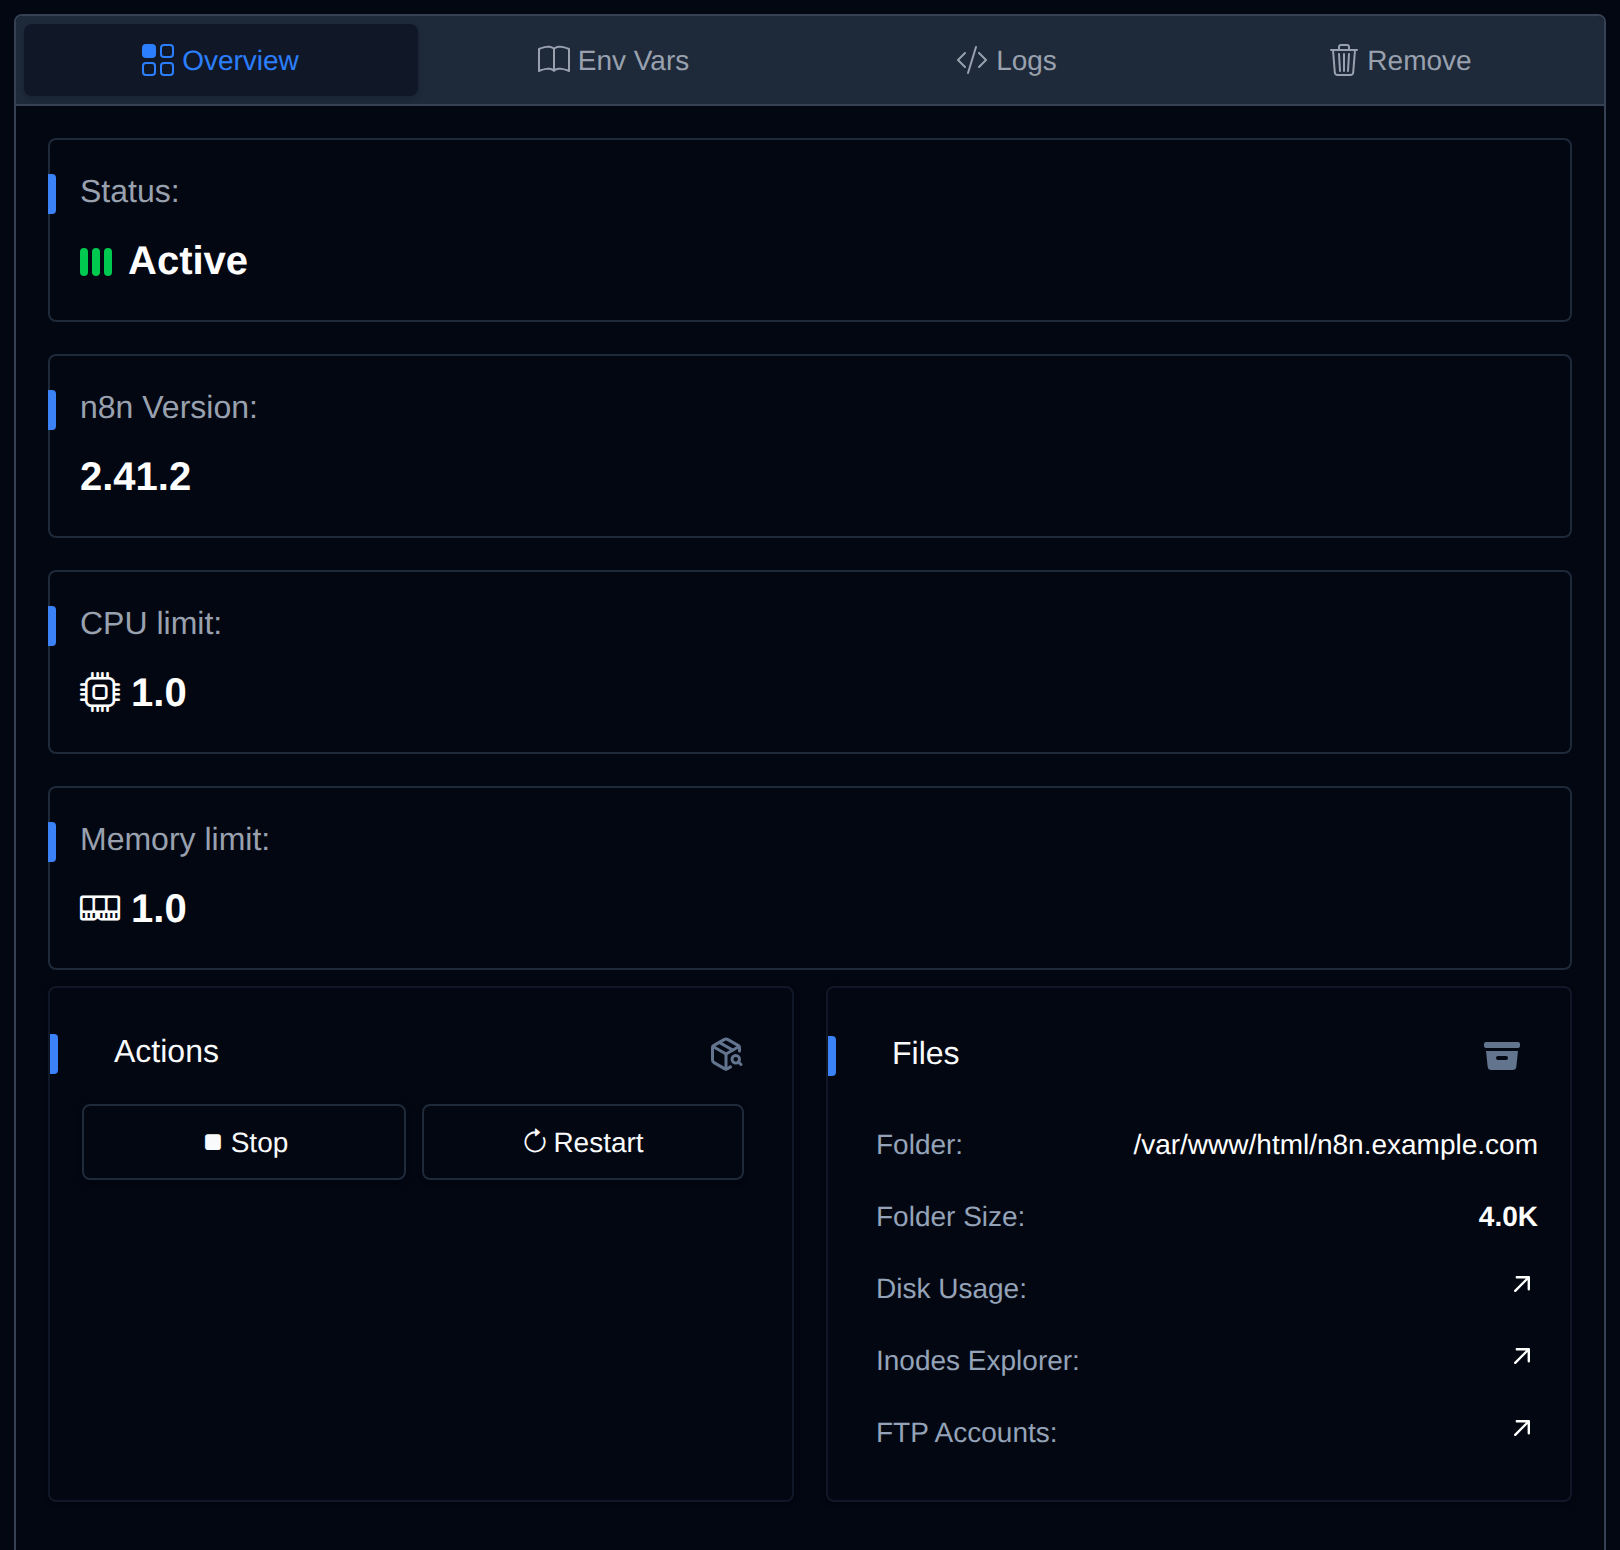Click the n8n Version: label

tap(169, 407)
